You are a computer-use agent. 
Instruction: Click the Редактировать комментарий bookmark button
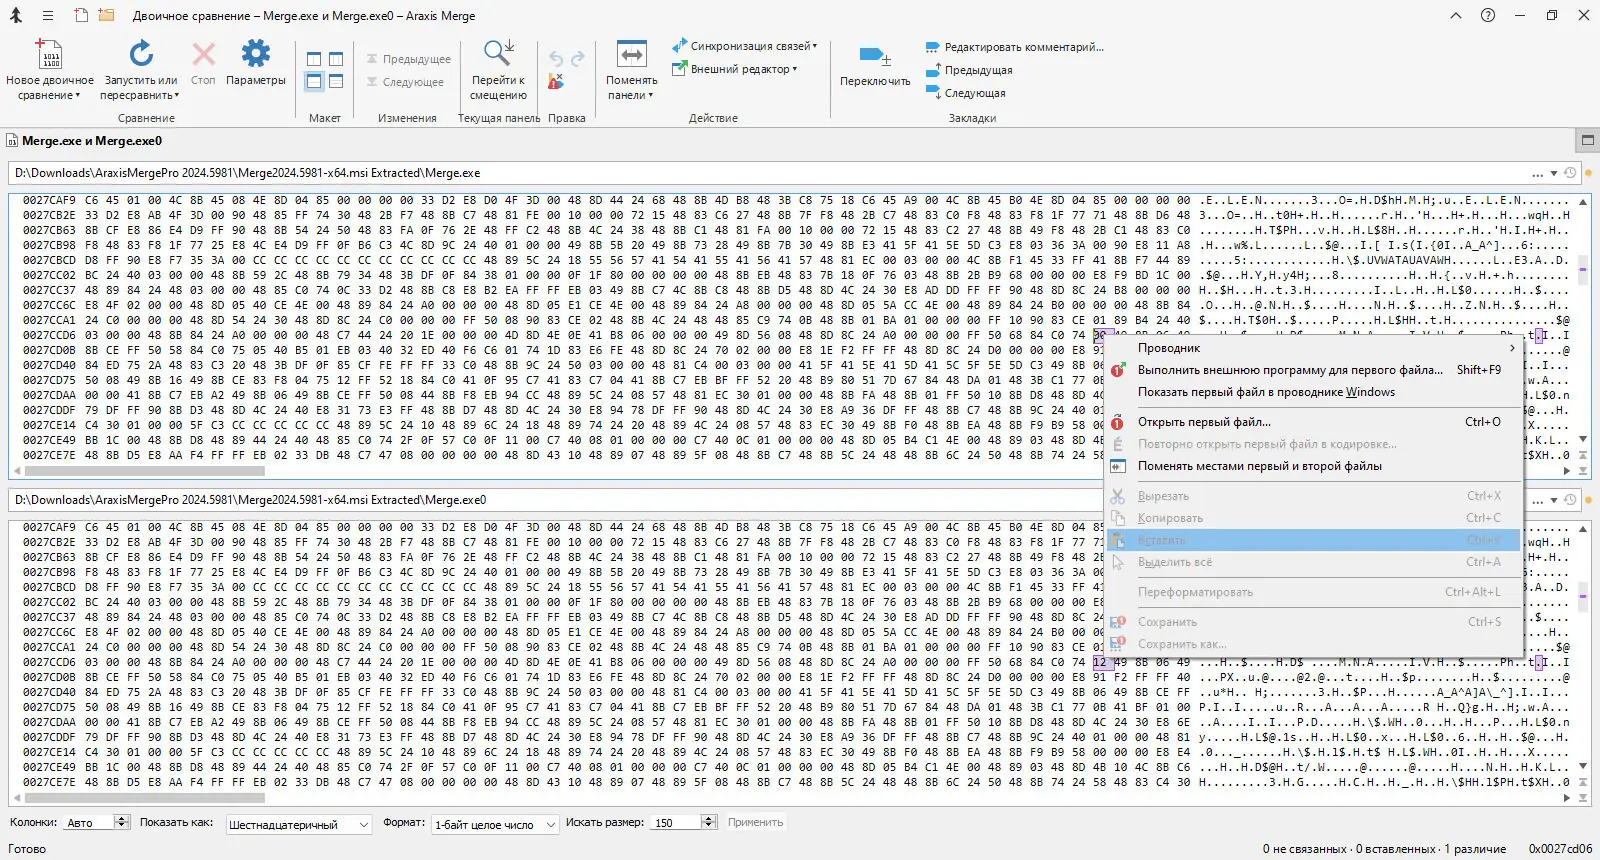click(1014, 47)
